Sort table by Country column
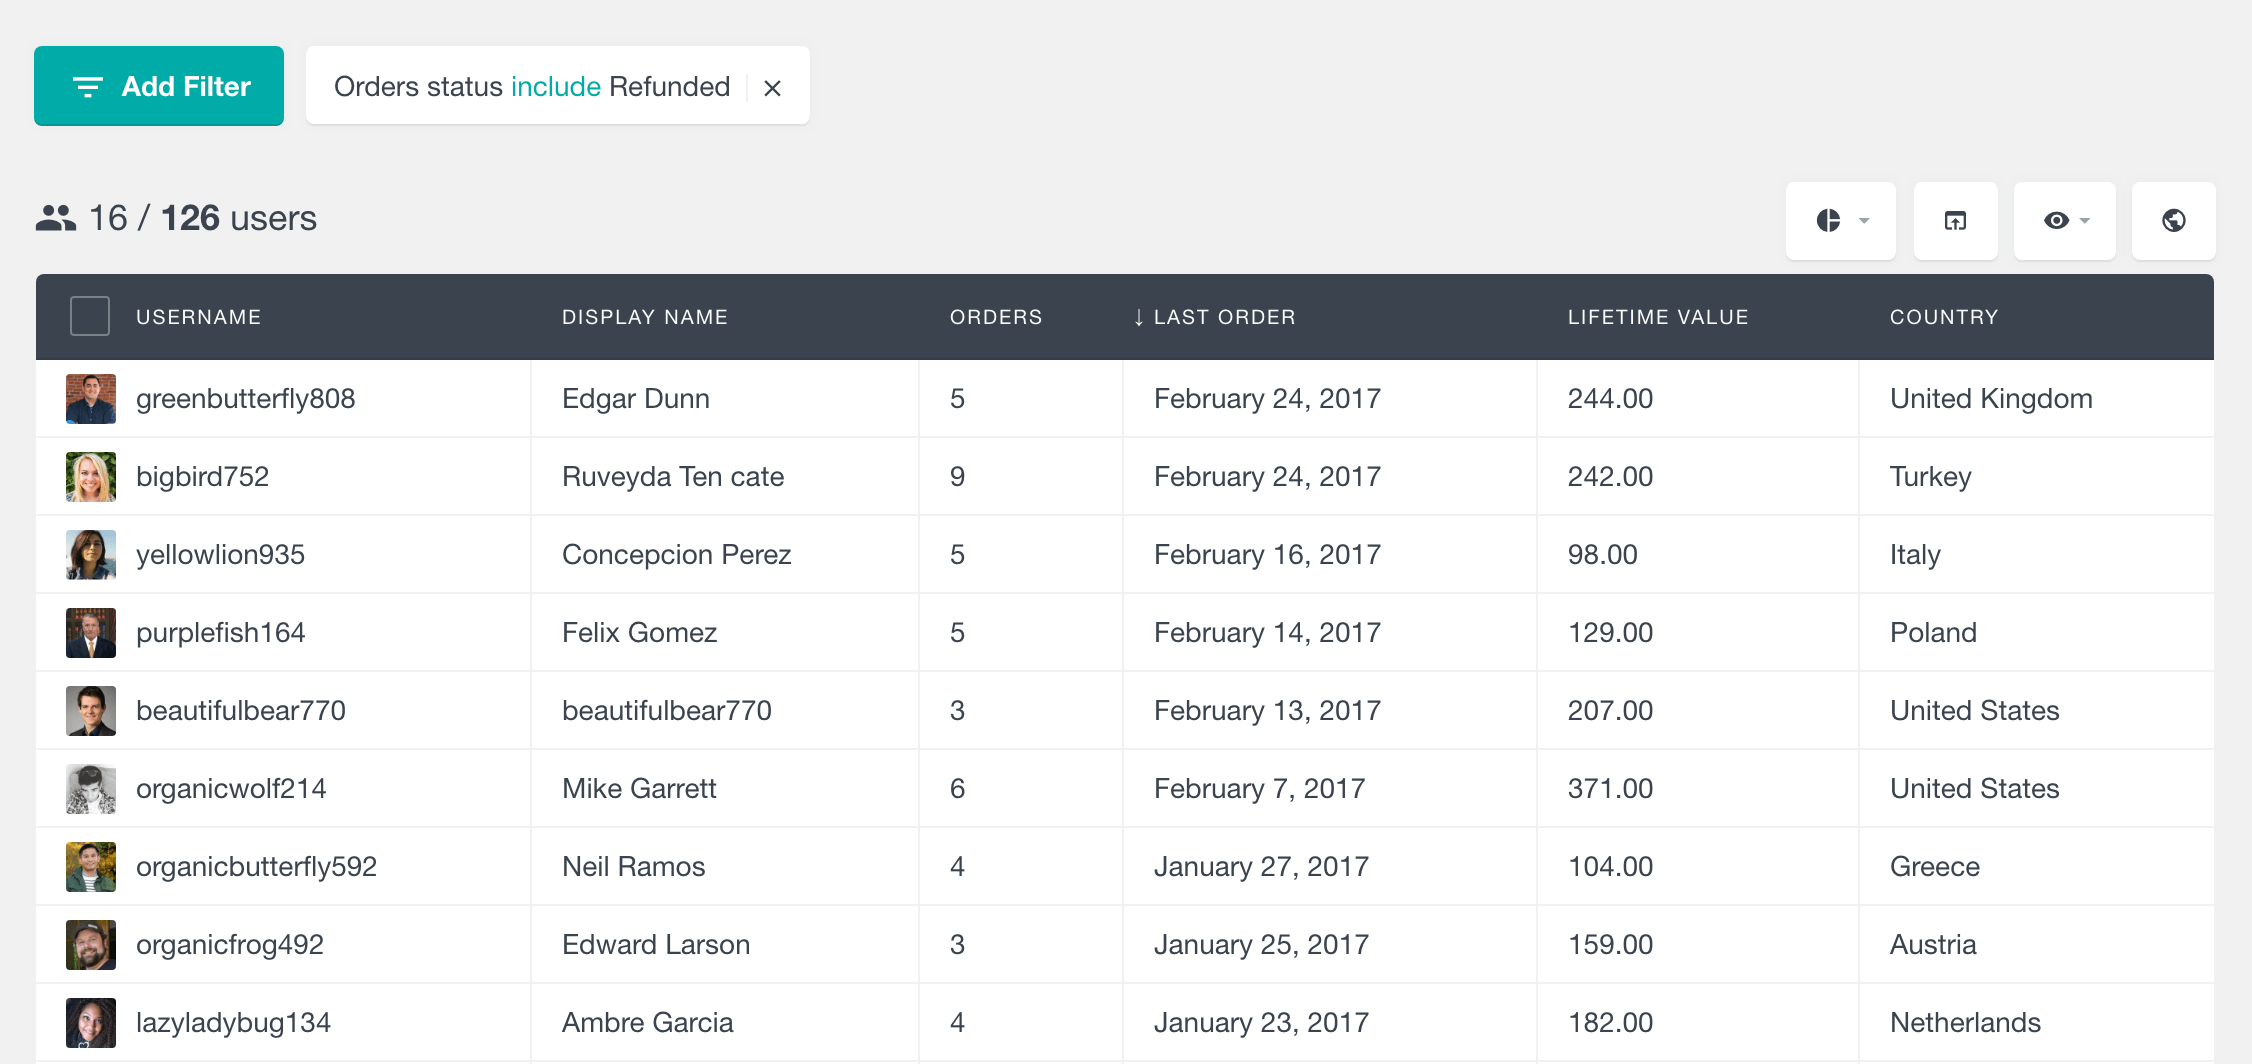Viewport: 2252px width, 1064px height. (x=1943, y=317)
